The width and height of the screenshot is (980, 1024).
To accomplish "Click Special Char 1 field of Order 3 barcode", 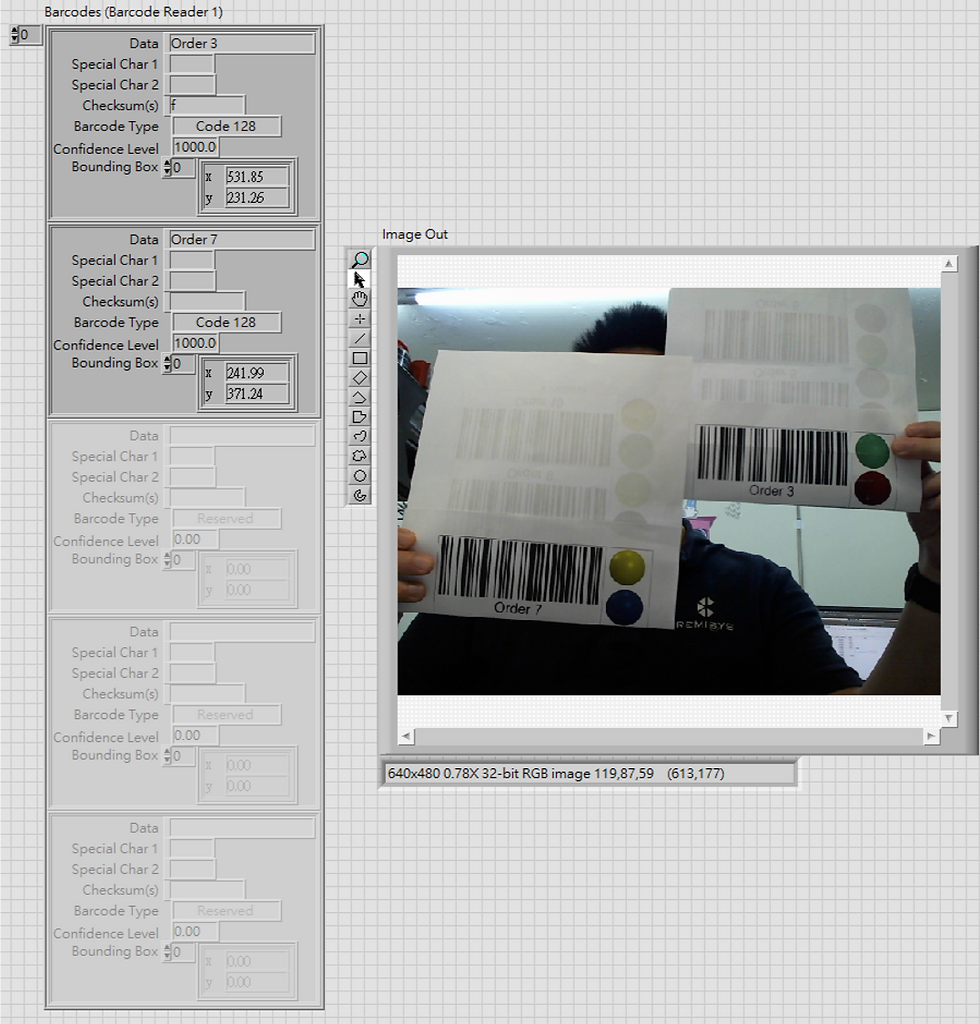I will (x=192, y=64).
